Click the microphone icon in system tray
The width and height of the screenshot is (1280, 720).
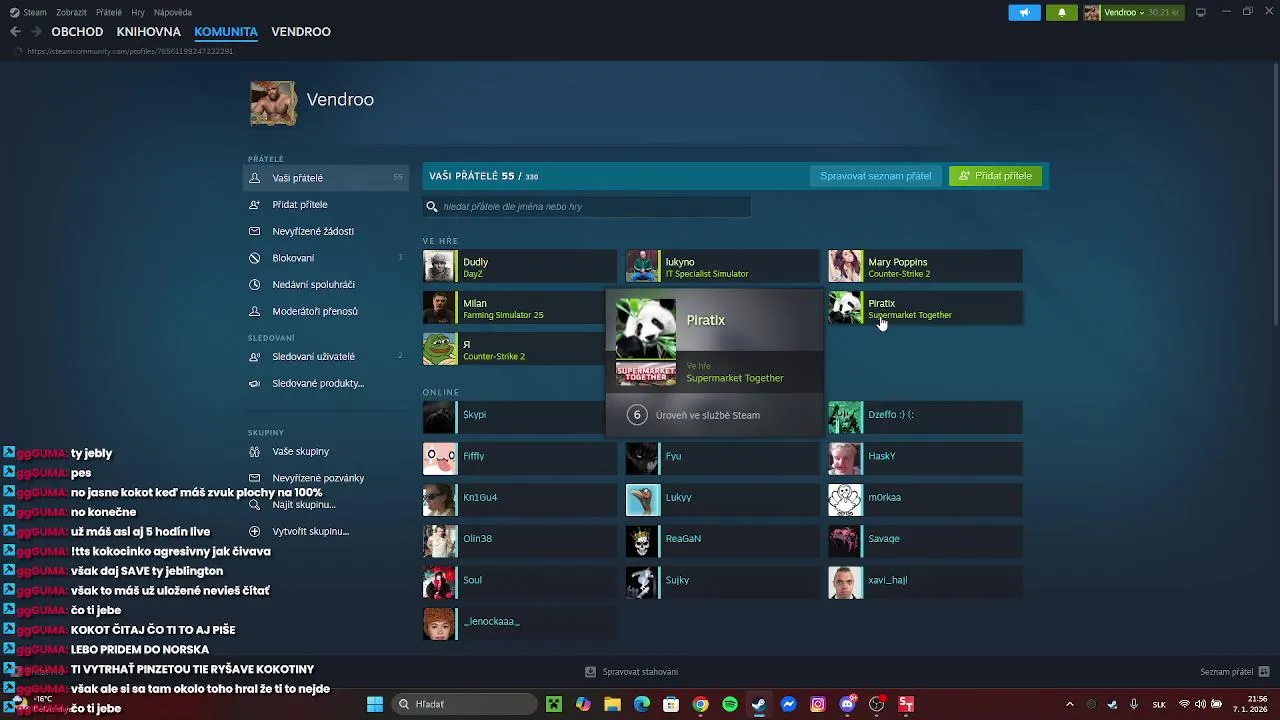tap(1136, 704)
